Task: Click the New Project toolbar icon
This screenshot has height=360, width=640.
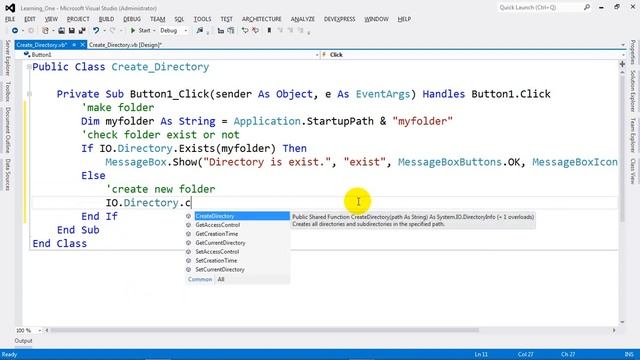Action: click(45, 31)
